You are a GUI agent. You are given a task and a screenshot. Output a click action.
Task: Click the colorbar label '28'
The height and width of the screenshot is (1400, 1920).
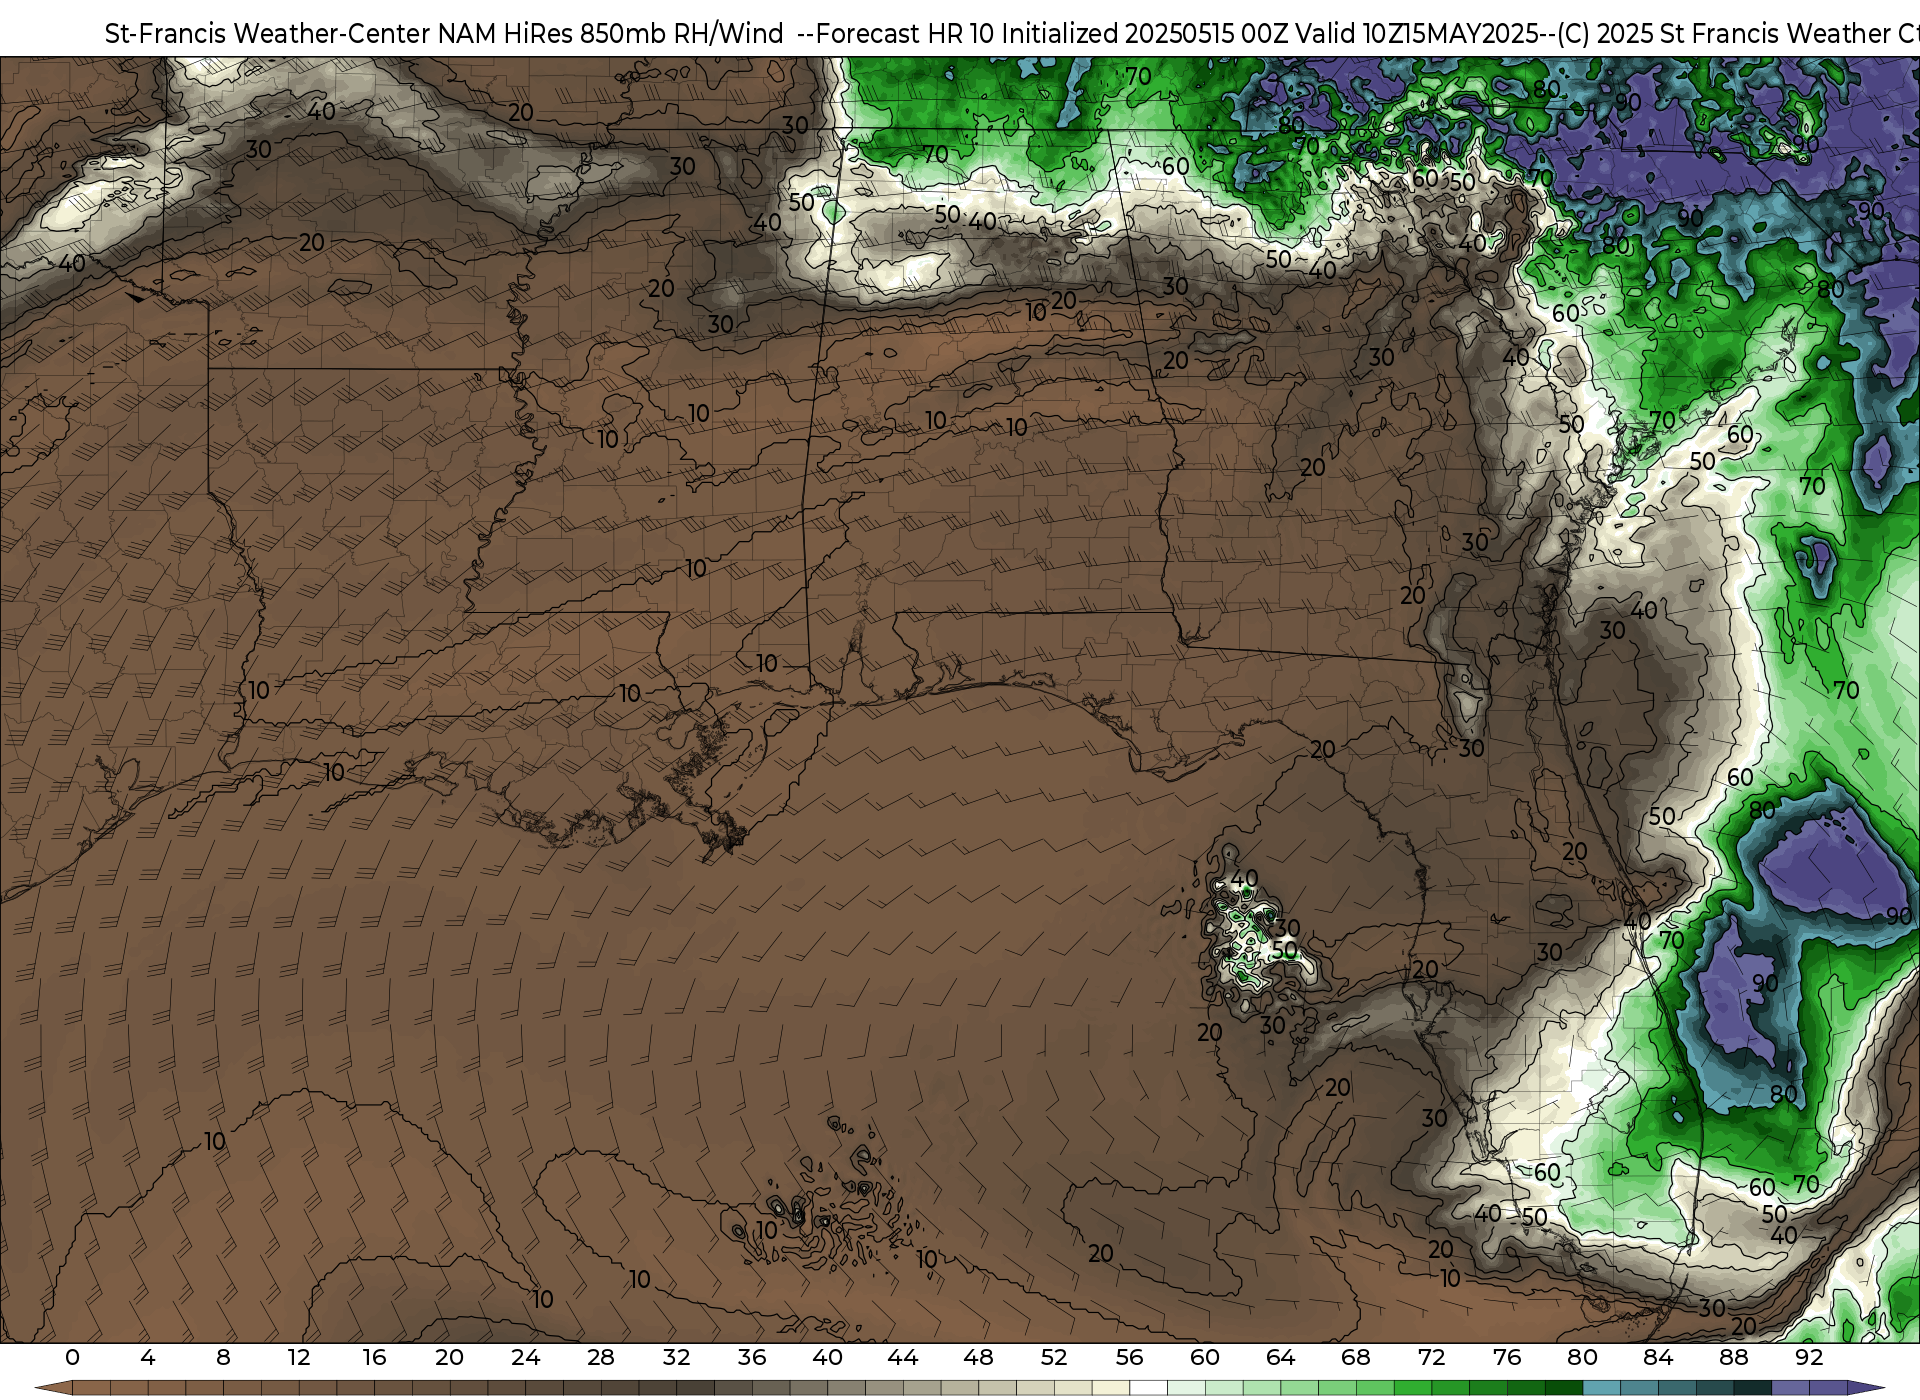point(601,1357)
